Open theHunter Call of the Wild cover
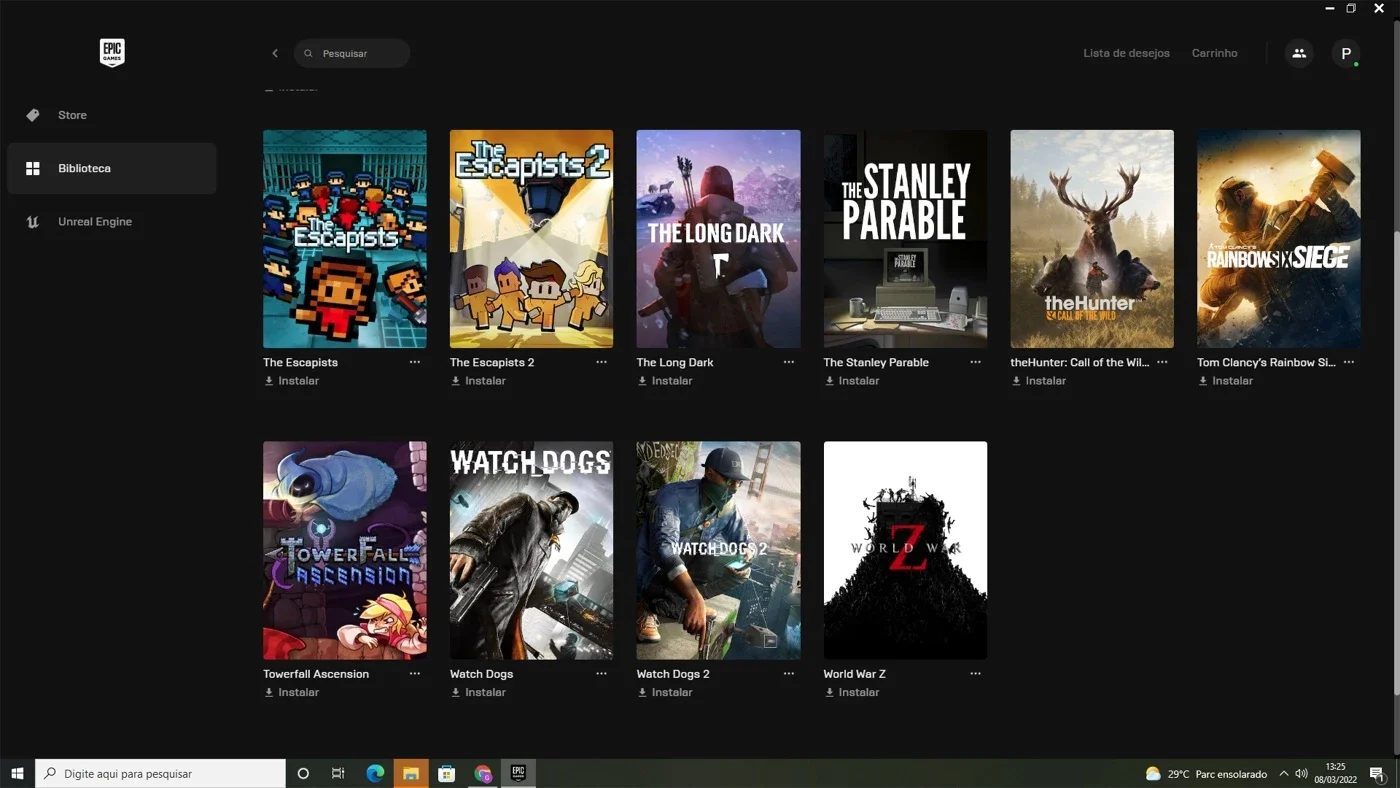 [x=1092, y=239]
